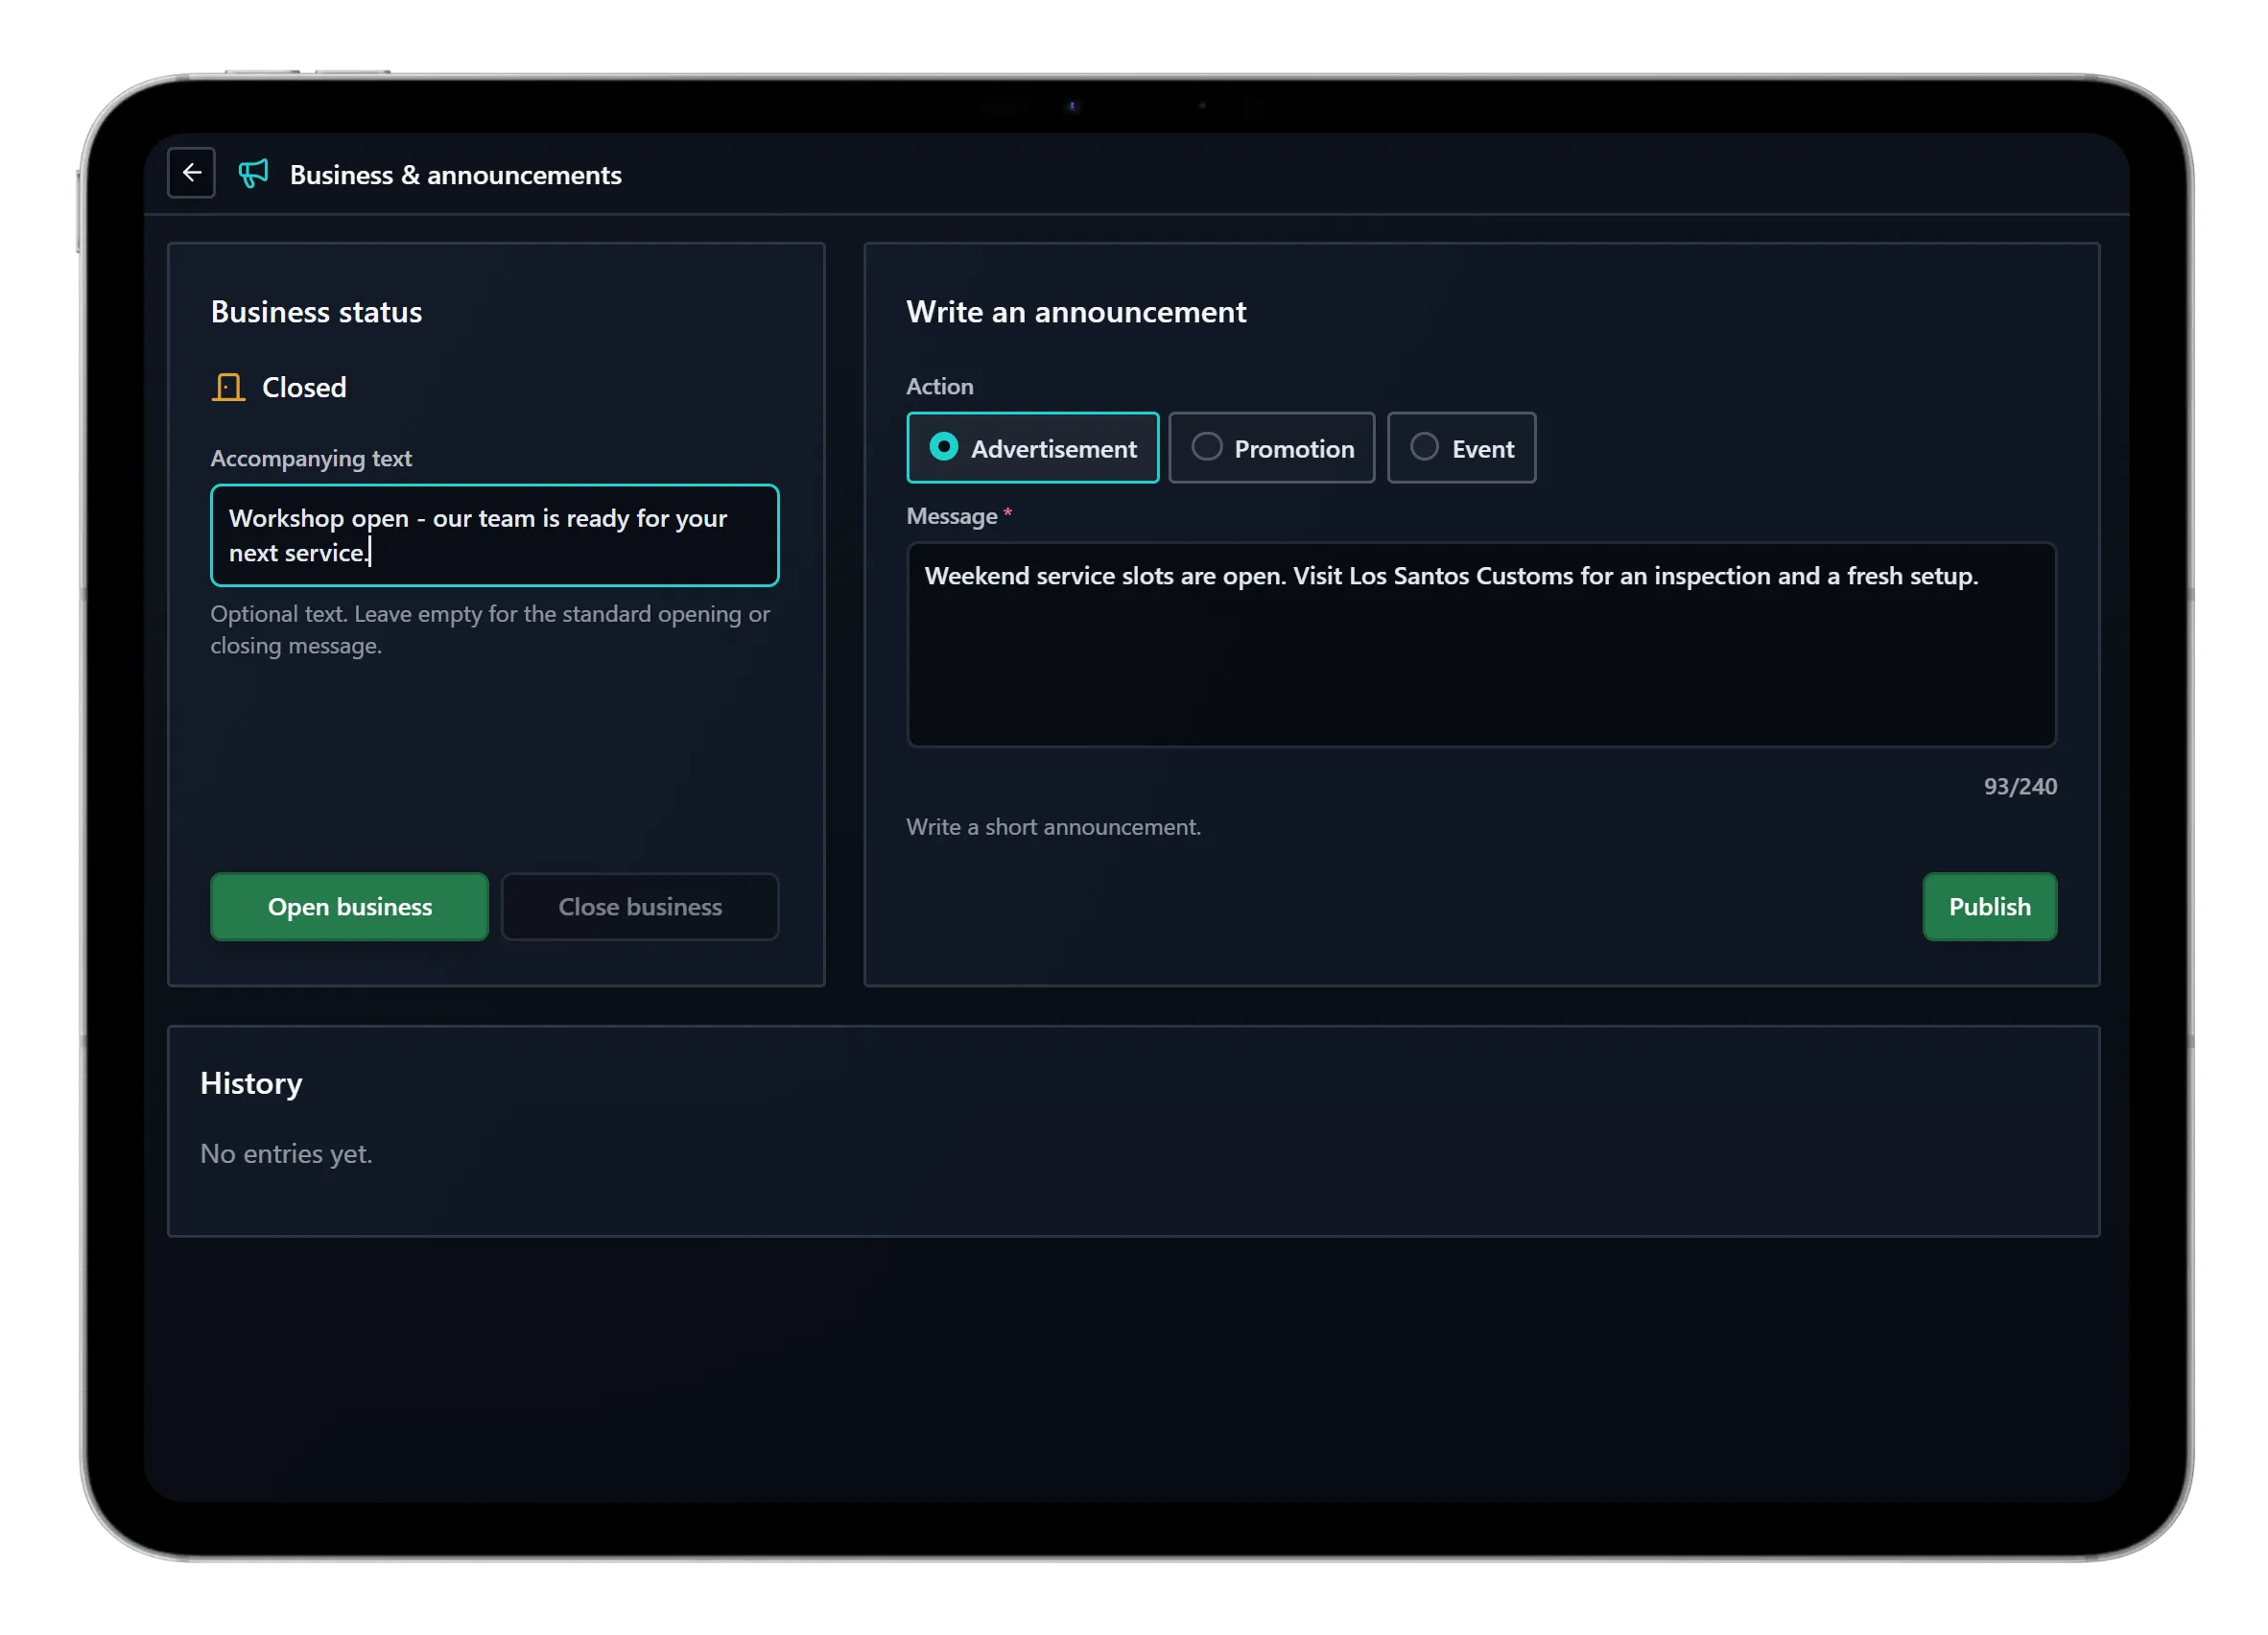2268x1635 pixels.
Task: Click the megaphone announcements icon
Action: (253, 174)
